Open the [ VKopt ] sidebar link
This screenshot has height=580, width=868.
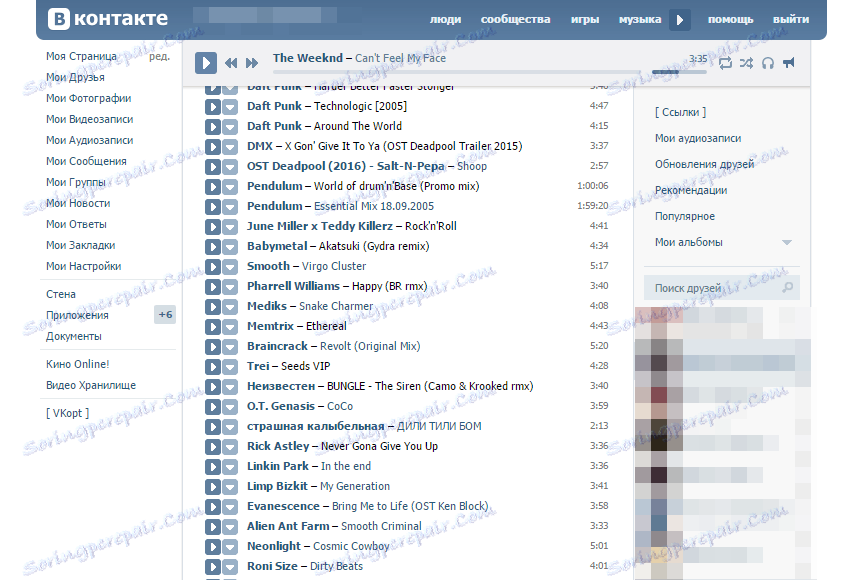point(68,413)
